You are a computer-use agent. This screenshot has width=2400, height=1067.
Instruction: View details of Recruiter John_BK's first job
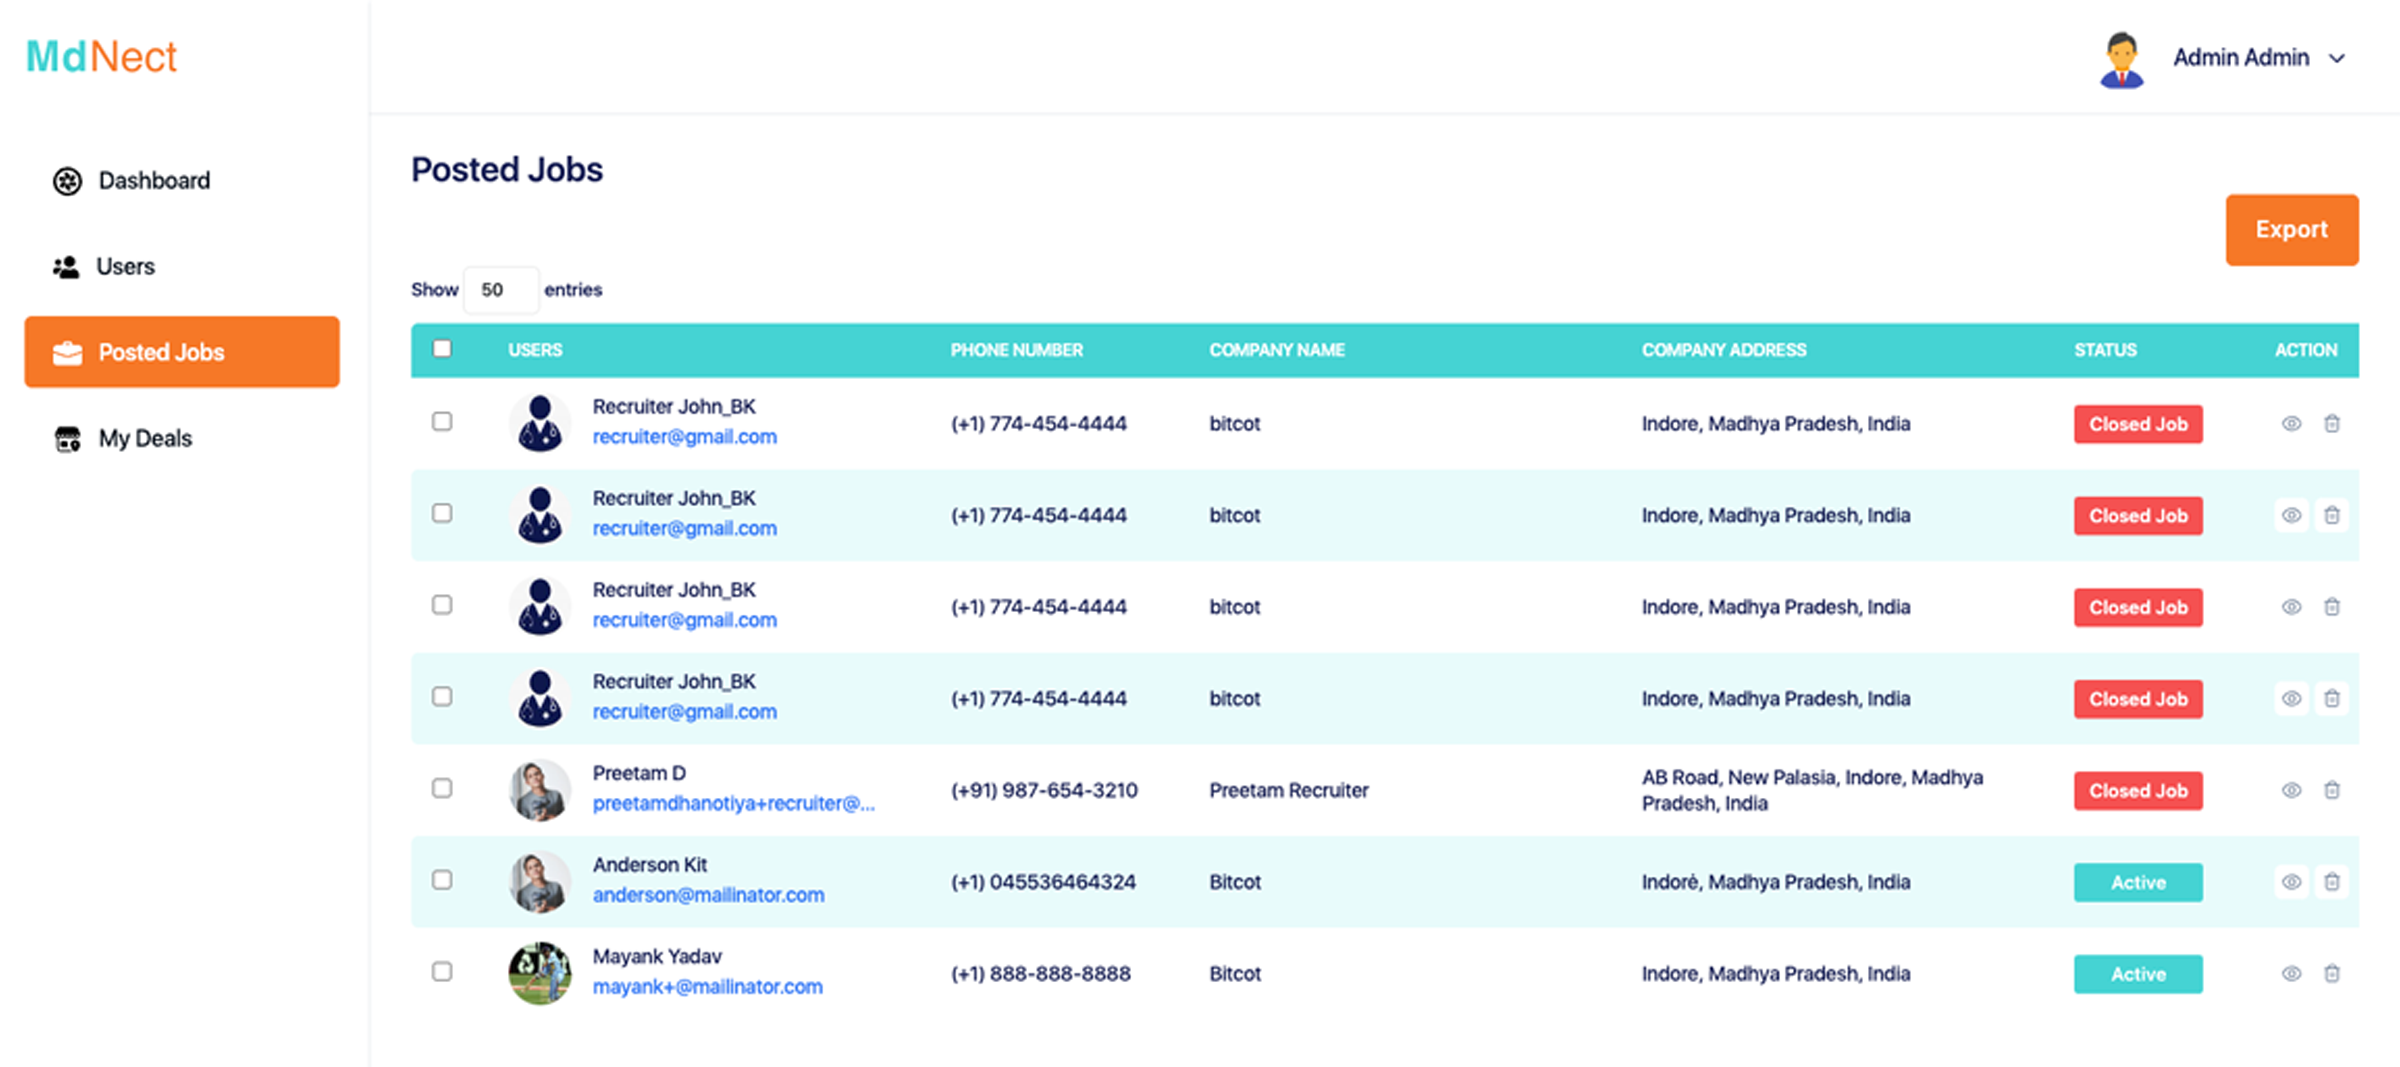[x=2291, y=423]
